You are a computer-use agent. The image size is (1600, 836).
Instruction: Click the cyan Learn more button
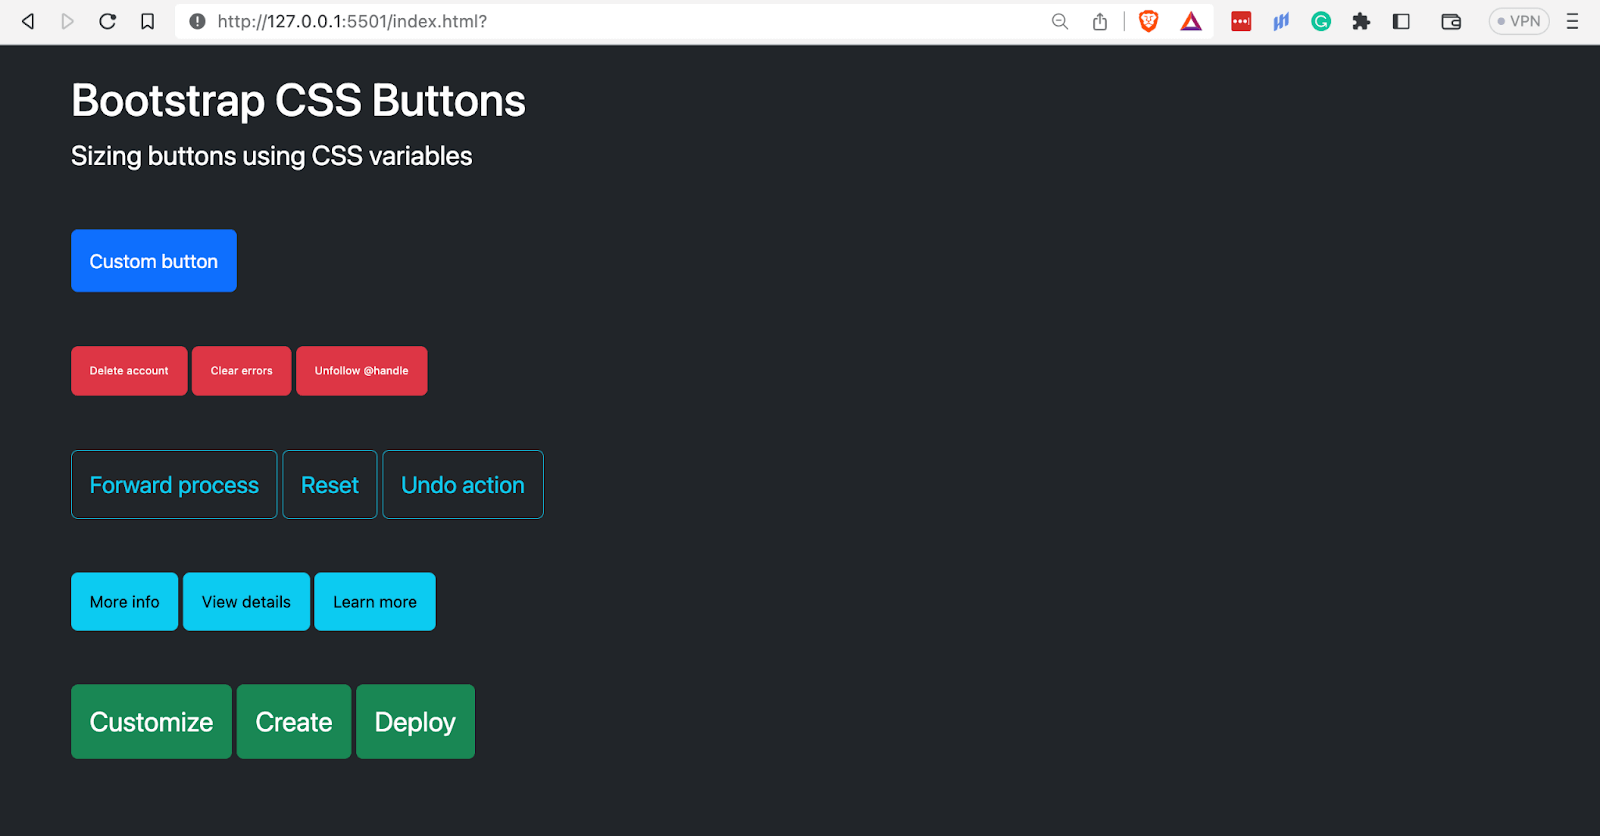374,602
